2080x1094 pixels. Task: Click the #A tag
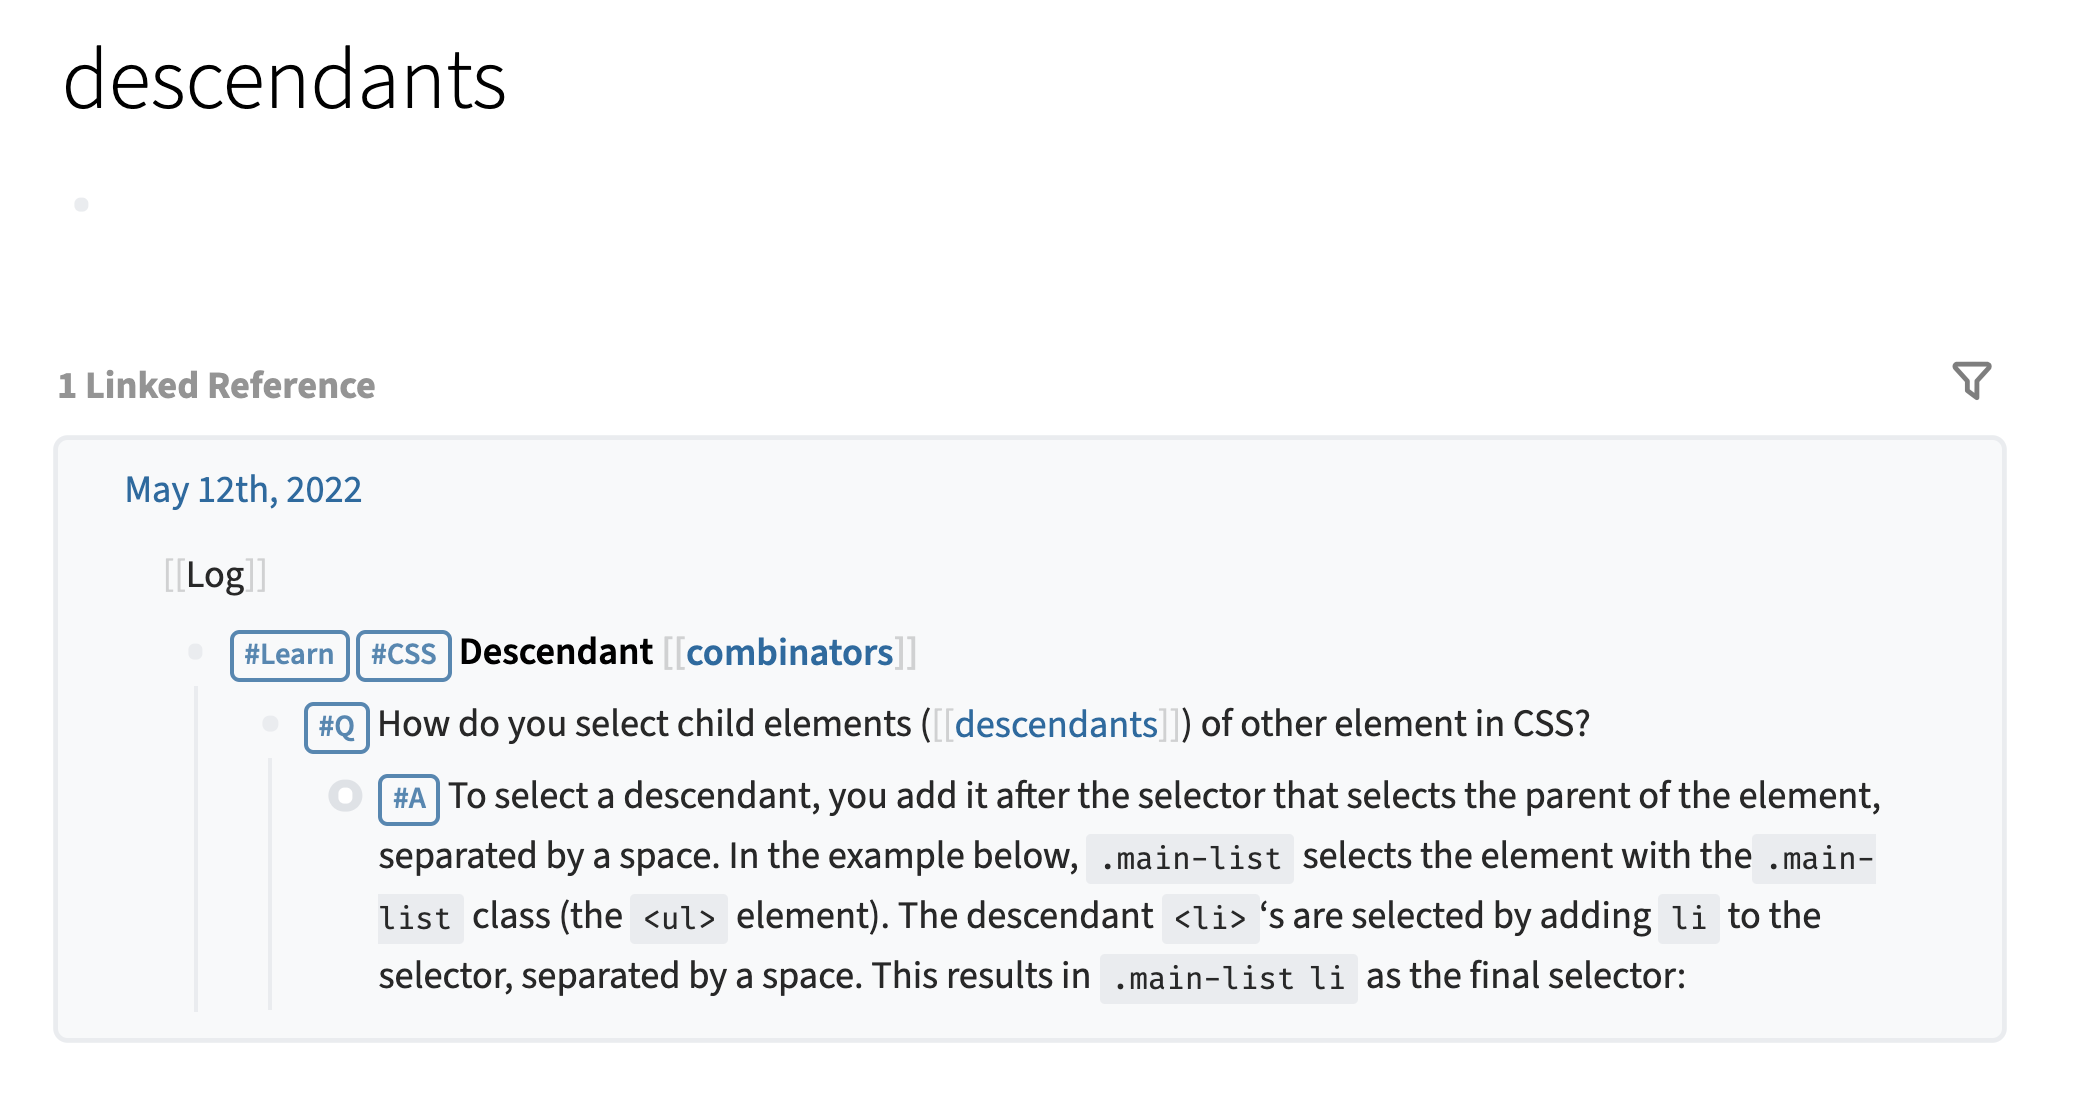pyautogui.click(x=407, y=798)
